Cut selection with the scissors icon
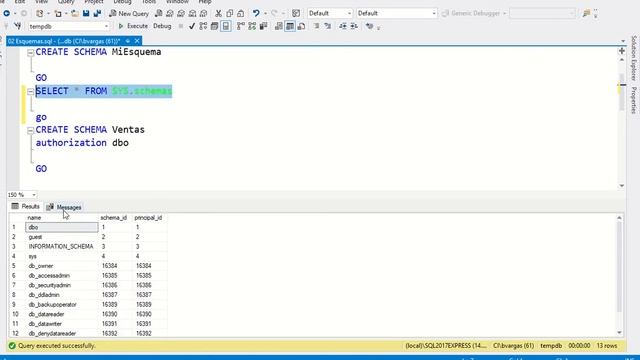Image resolution: width=640 pixels, height=360 pixels. (218, 13)
